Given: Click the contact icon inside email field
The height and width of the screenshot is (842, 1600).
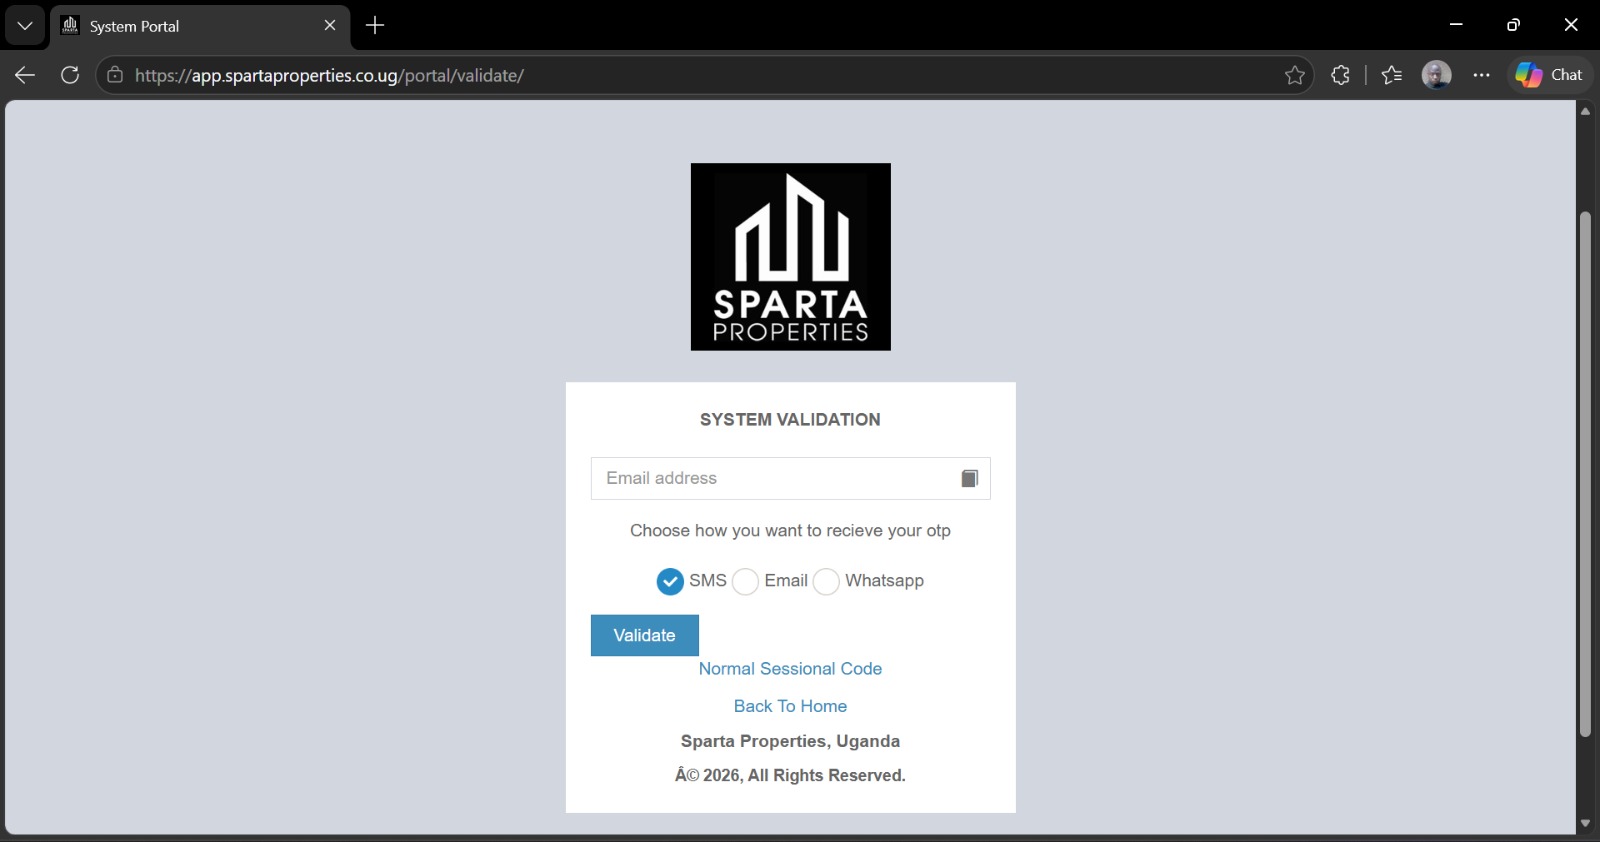Looking at the screenshot, I should pyautogui.click(x=969, y=479).
